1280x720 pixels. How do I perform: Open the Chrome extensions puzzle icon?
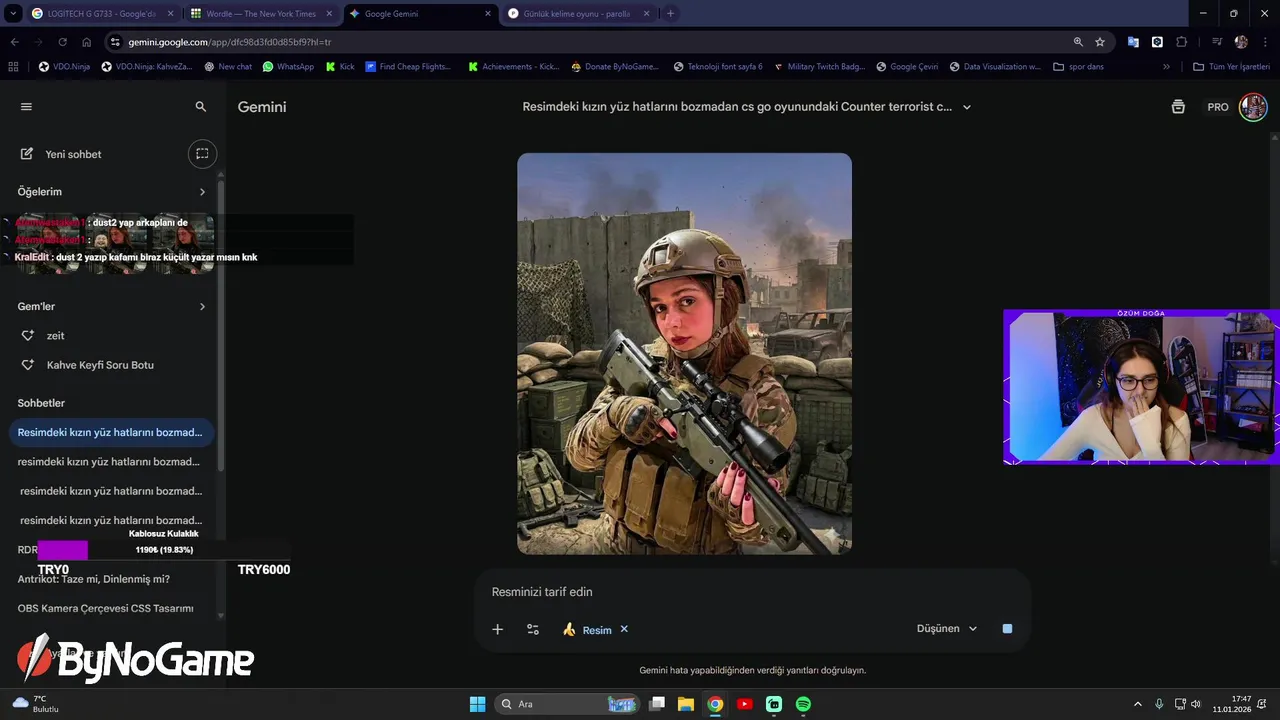pyautogui.click(x=1181, y=42)
